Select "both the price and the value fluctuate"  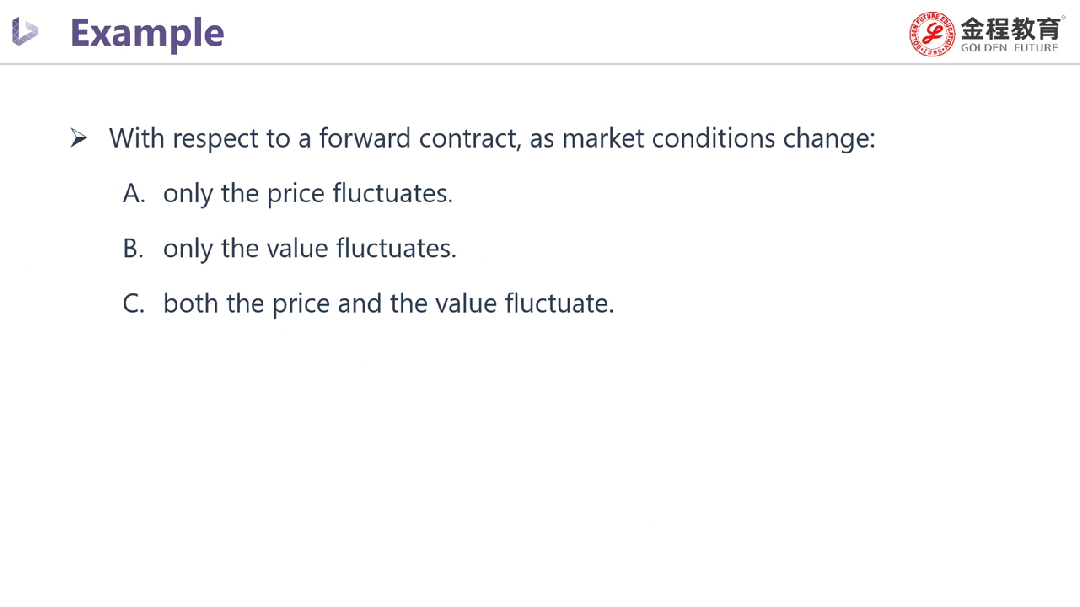pos(388,303)
